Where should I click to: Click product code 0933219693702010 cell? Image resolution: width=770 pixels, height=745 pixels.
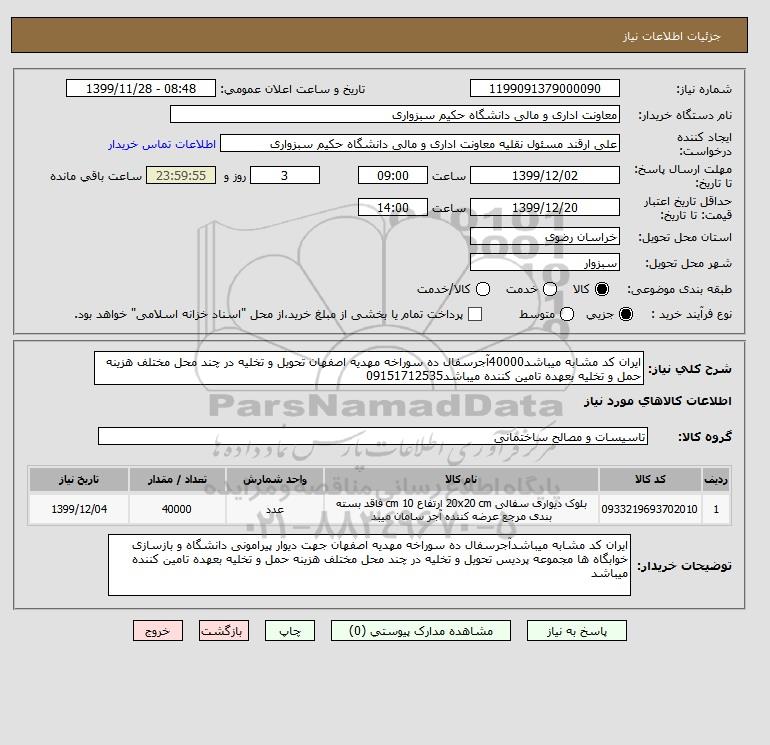pyautogui.click(x=650, y=509)
